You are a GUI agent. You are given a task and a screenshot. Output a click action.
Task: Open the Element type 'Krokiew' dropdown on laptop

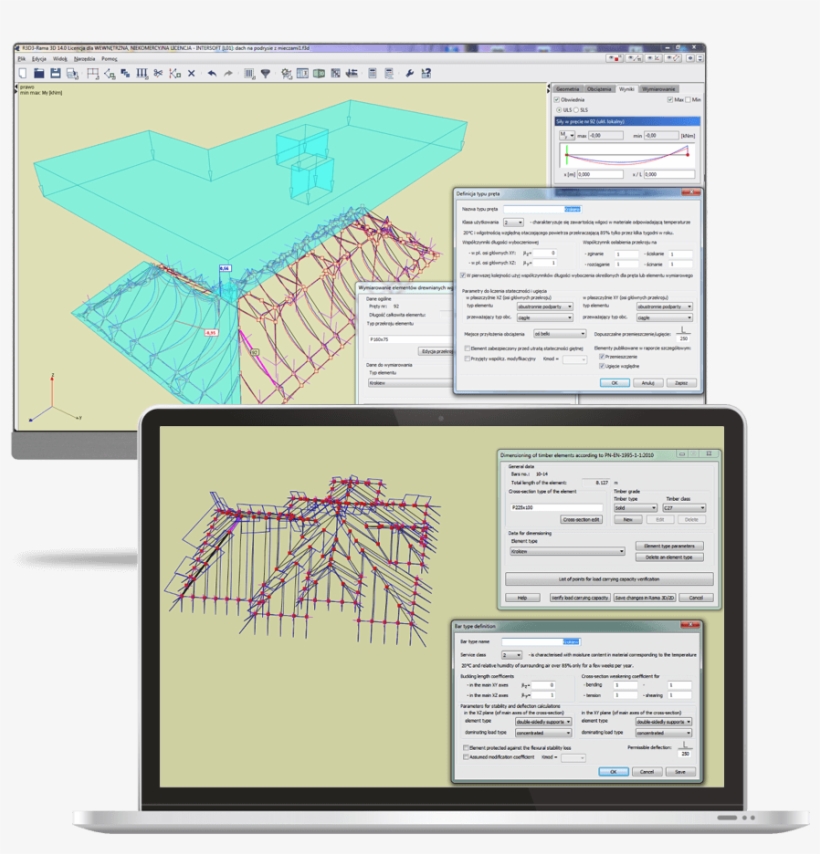pyautogui.click(x=567, y=551)
